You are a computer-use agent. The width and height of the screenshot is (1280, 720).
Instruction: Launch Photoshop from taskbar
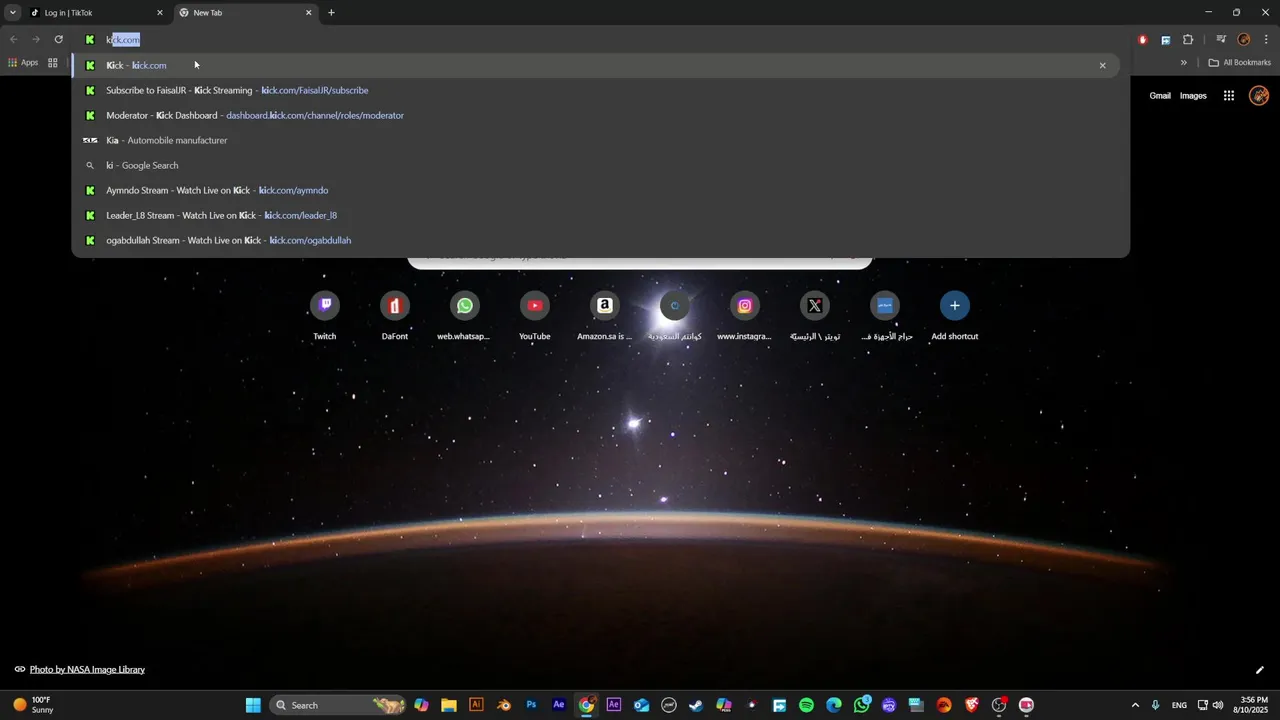(x=531, y=705)
